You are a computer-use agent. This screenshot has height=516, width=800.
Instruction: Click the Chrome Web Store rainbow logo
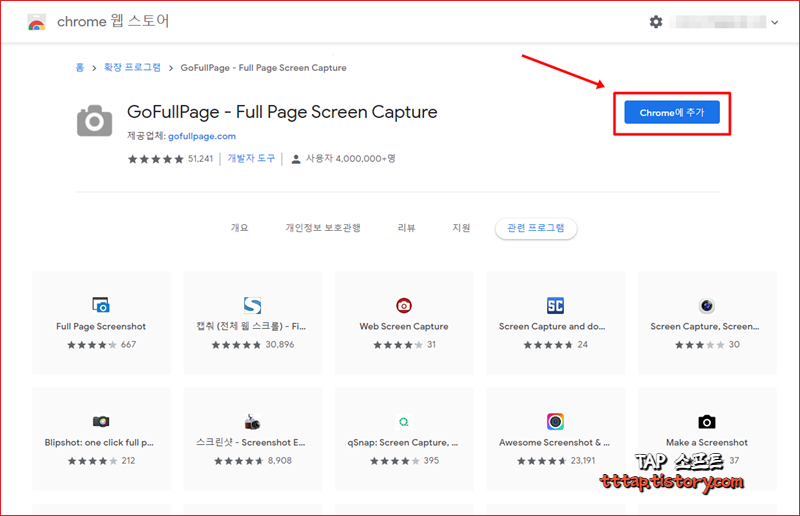point(37,22)
